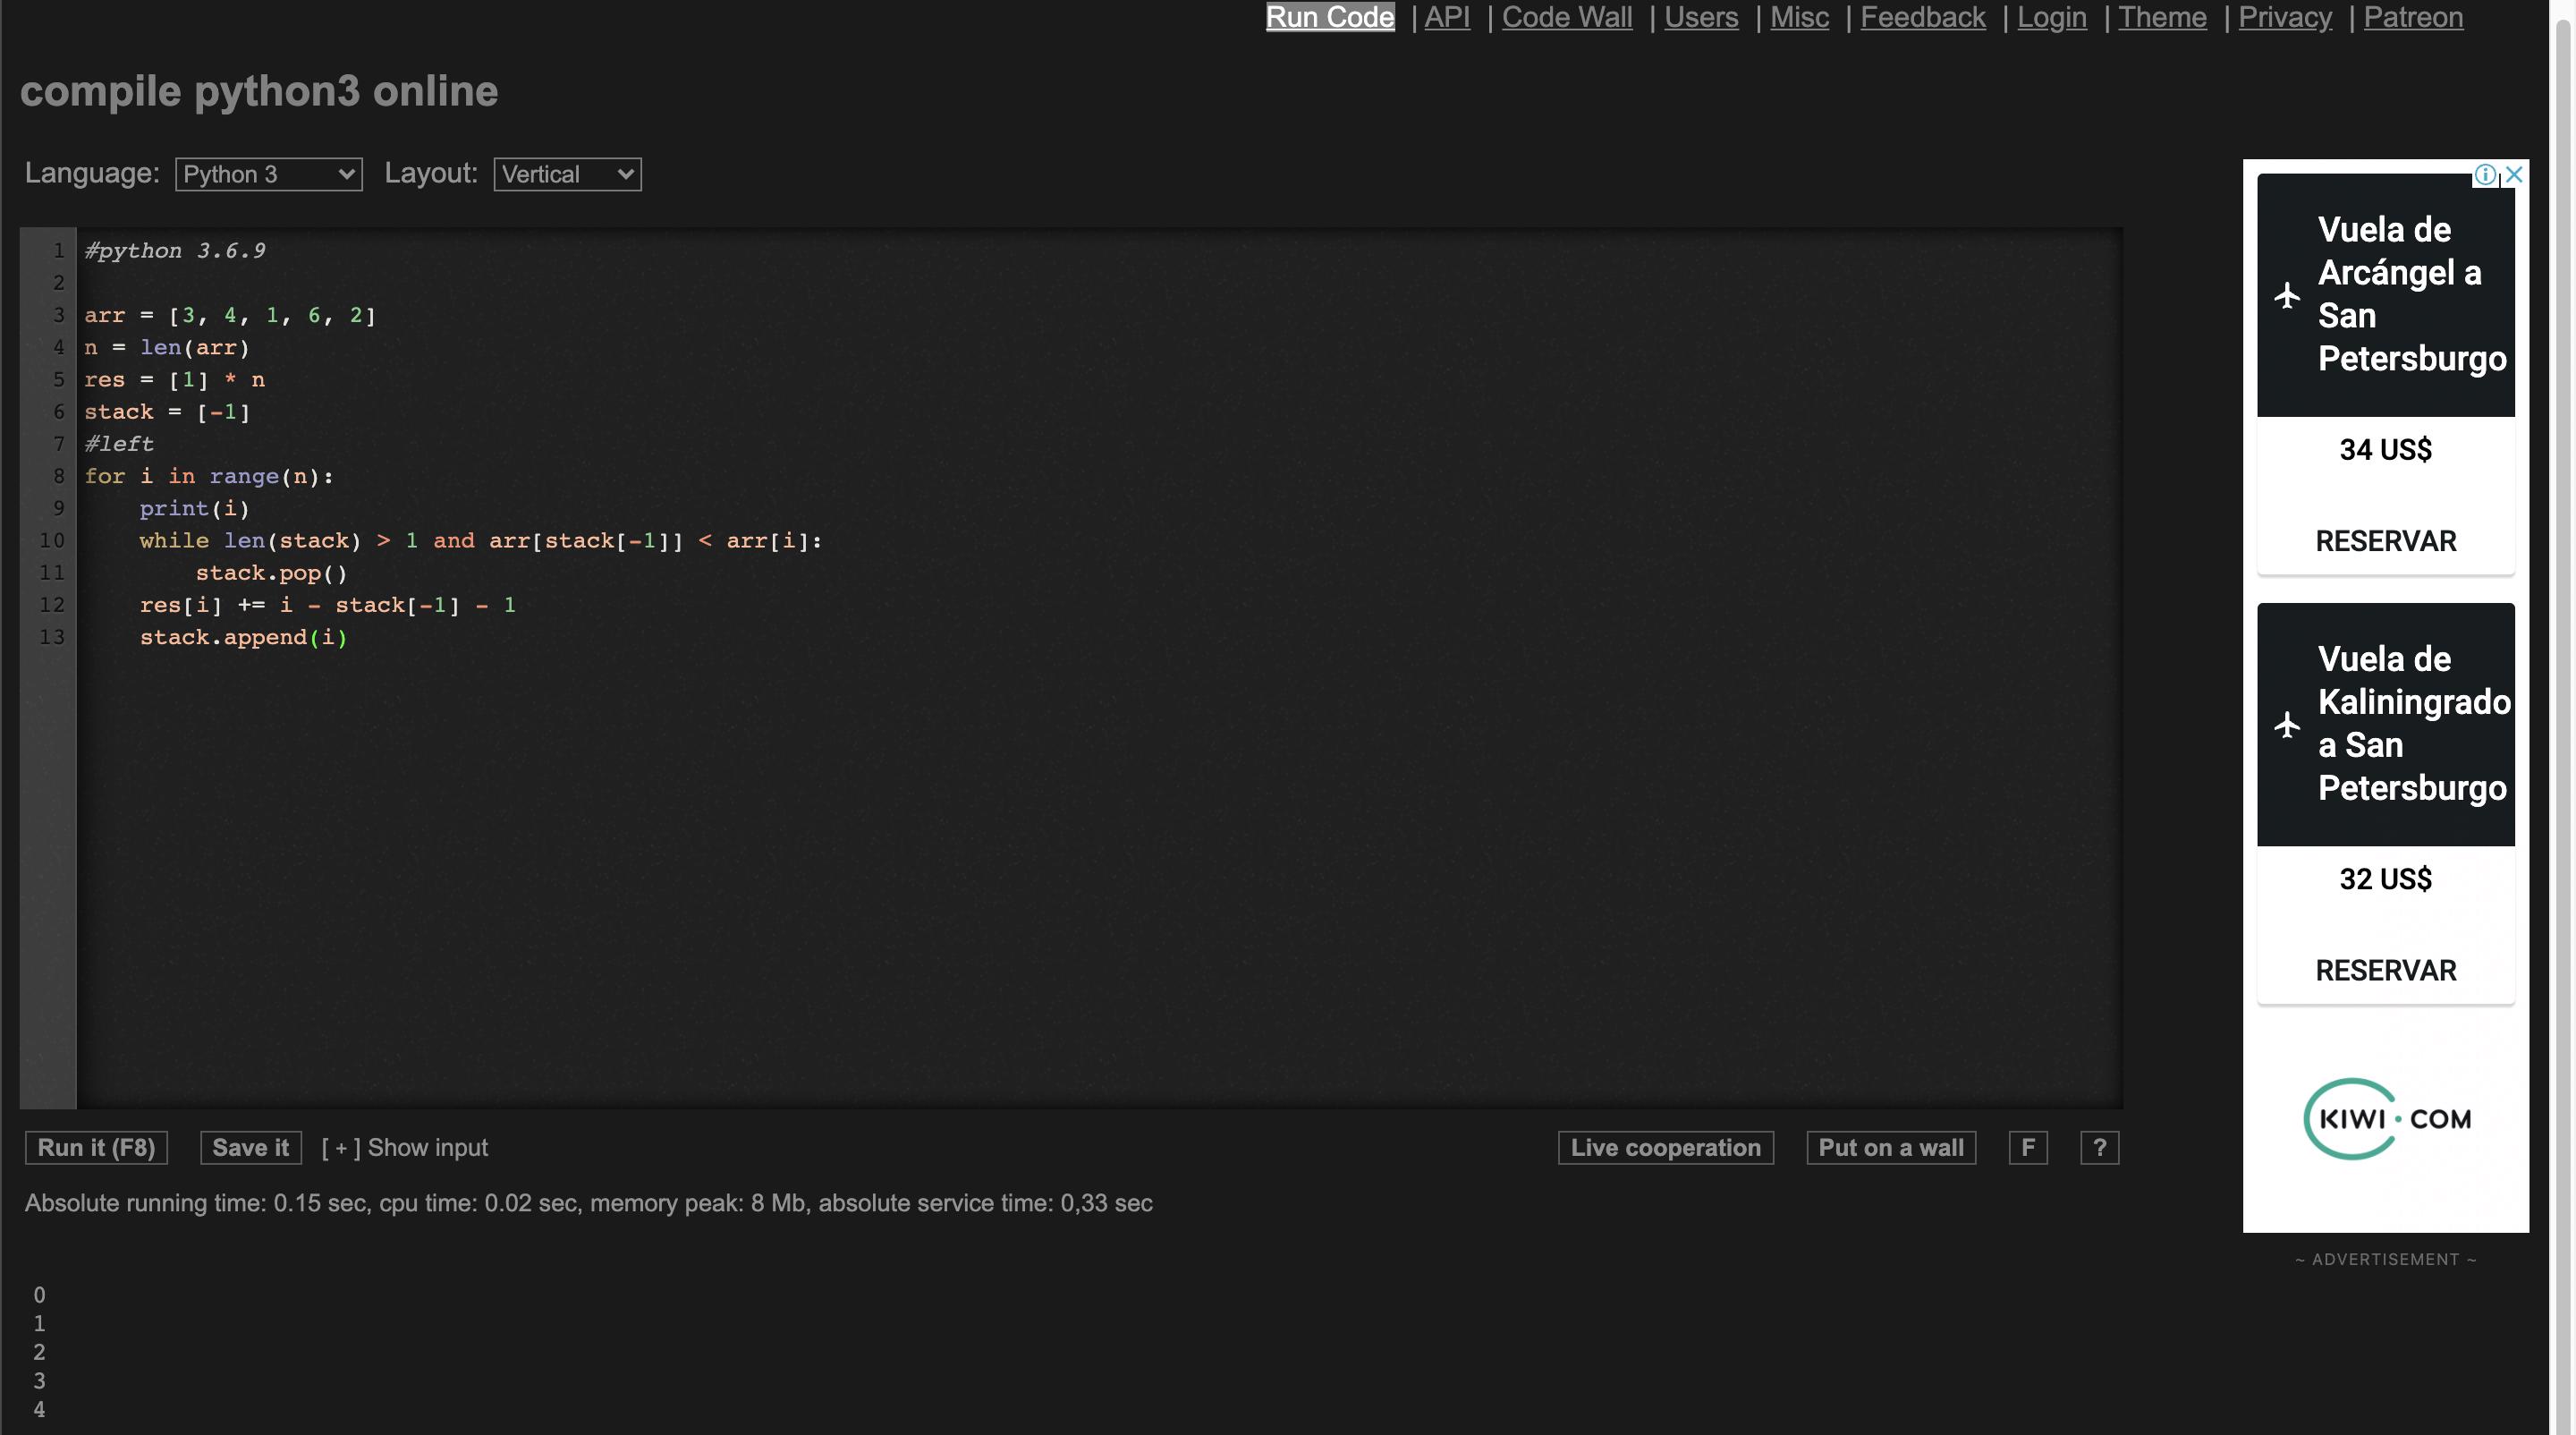Click code line 'n = len(arr)'
Screen dimensions: 2576x1435
tap(167, 347)
